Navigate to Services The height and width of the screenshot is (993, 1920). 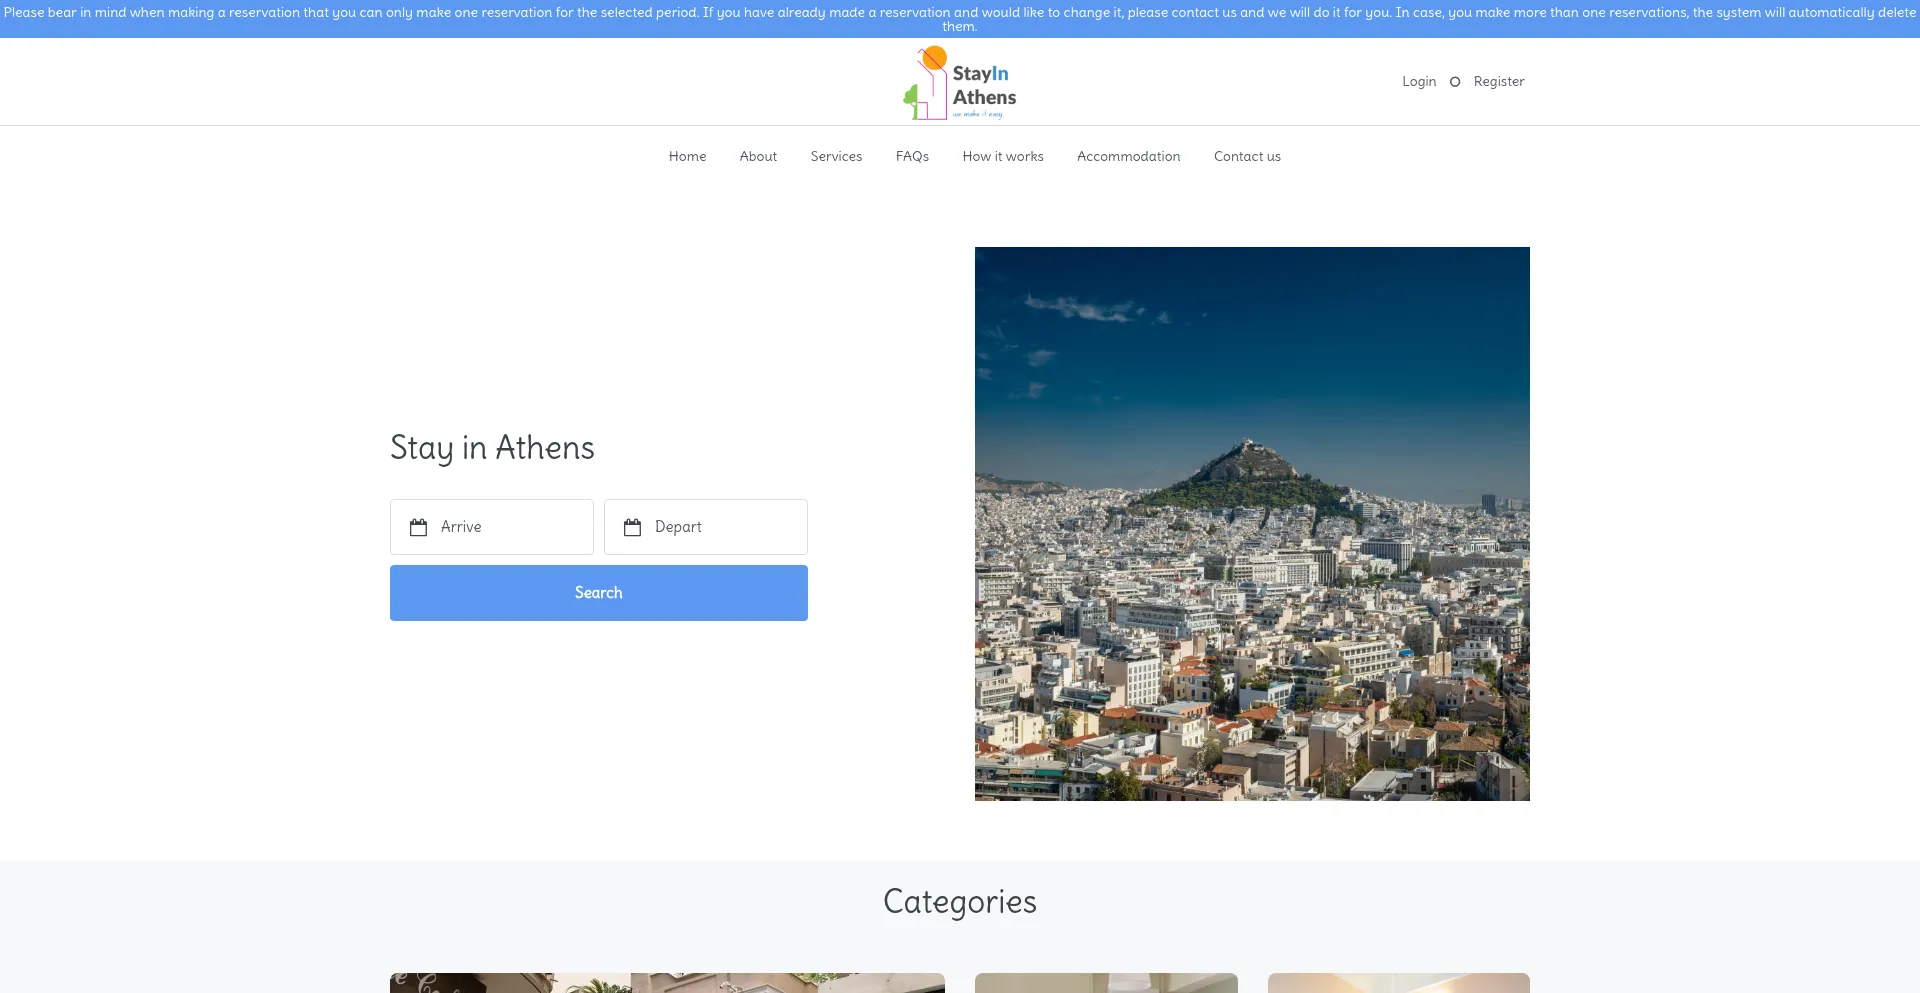836,156
